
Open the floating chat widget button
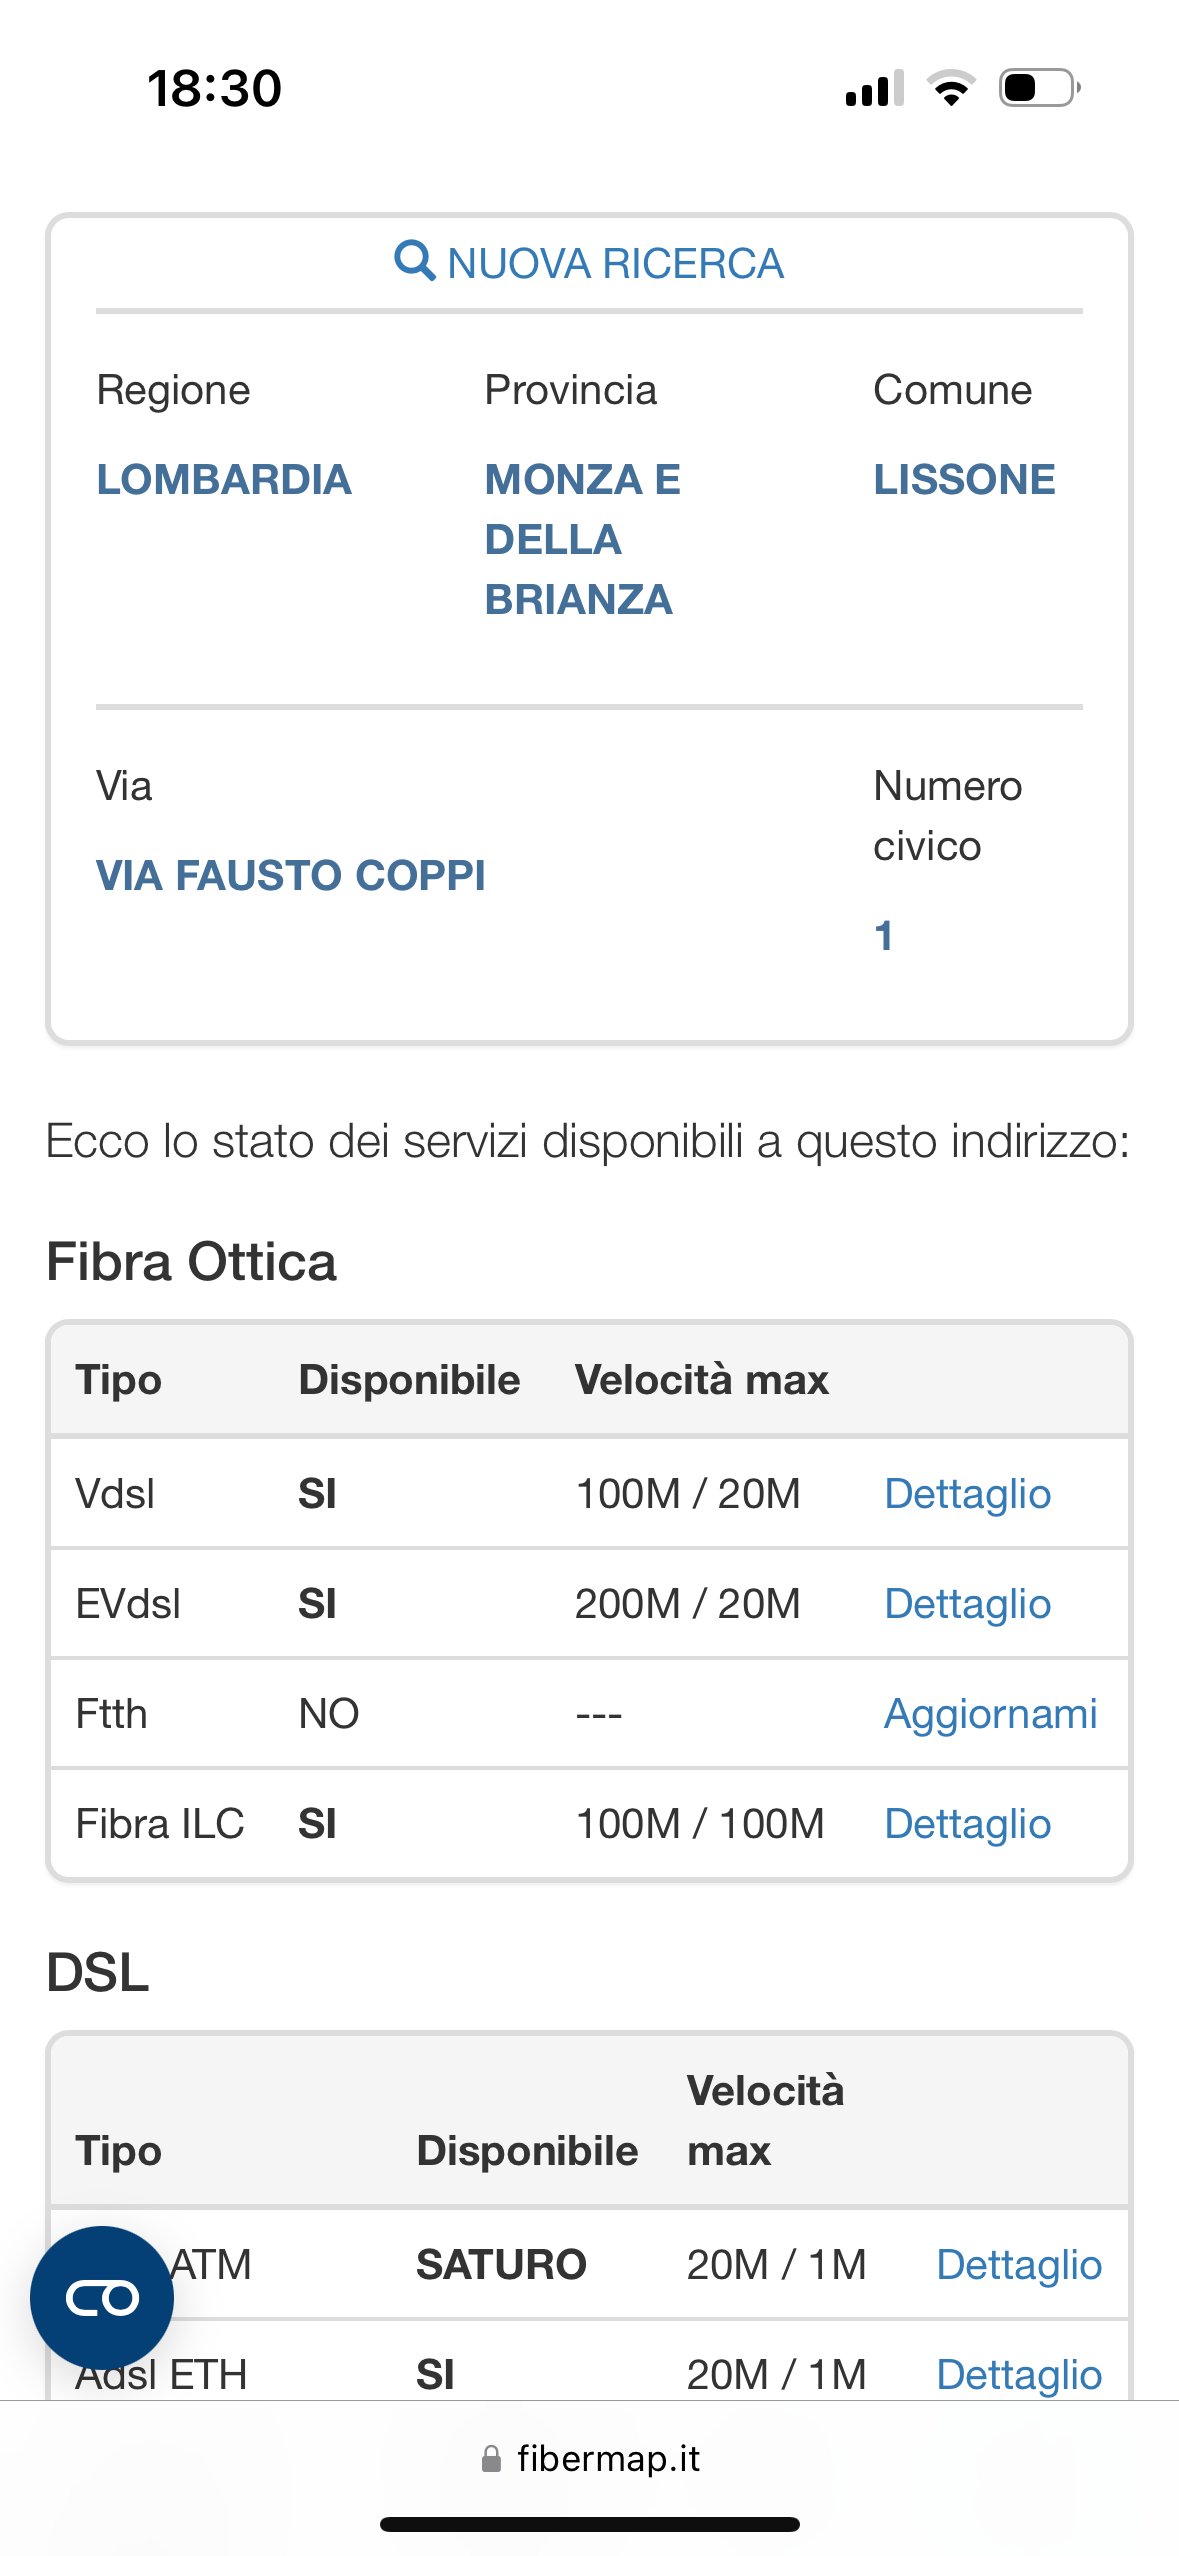(102, 2297)
